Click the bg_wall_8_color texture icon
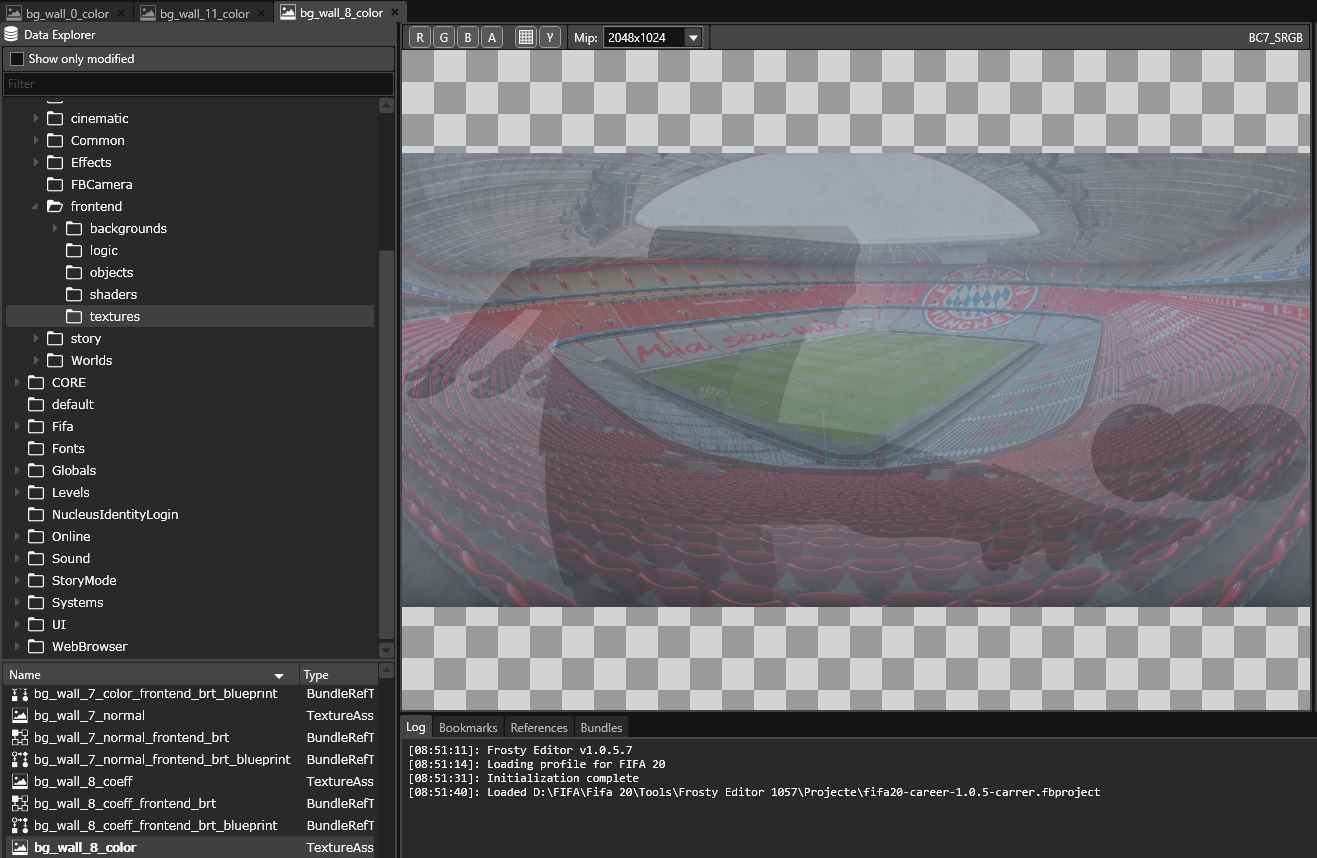 [x=19, y=847]
